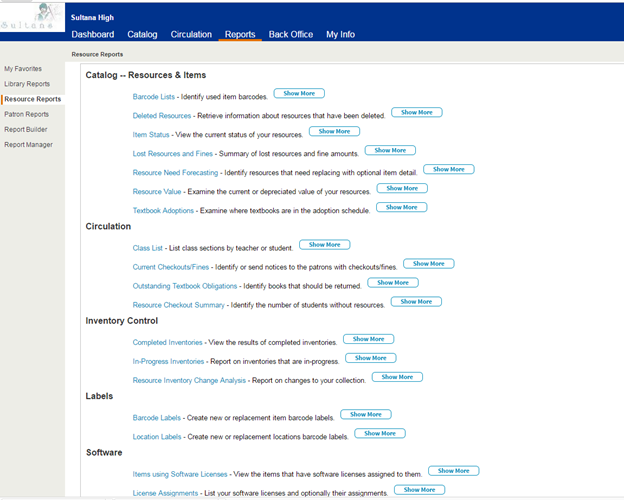624x500 pixels.
Task: Open the Location Labels report
Action: [x=157, y=437]
